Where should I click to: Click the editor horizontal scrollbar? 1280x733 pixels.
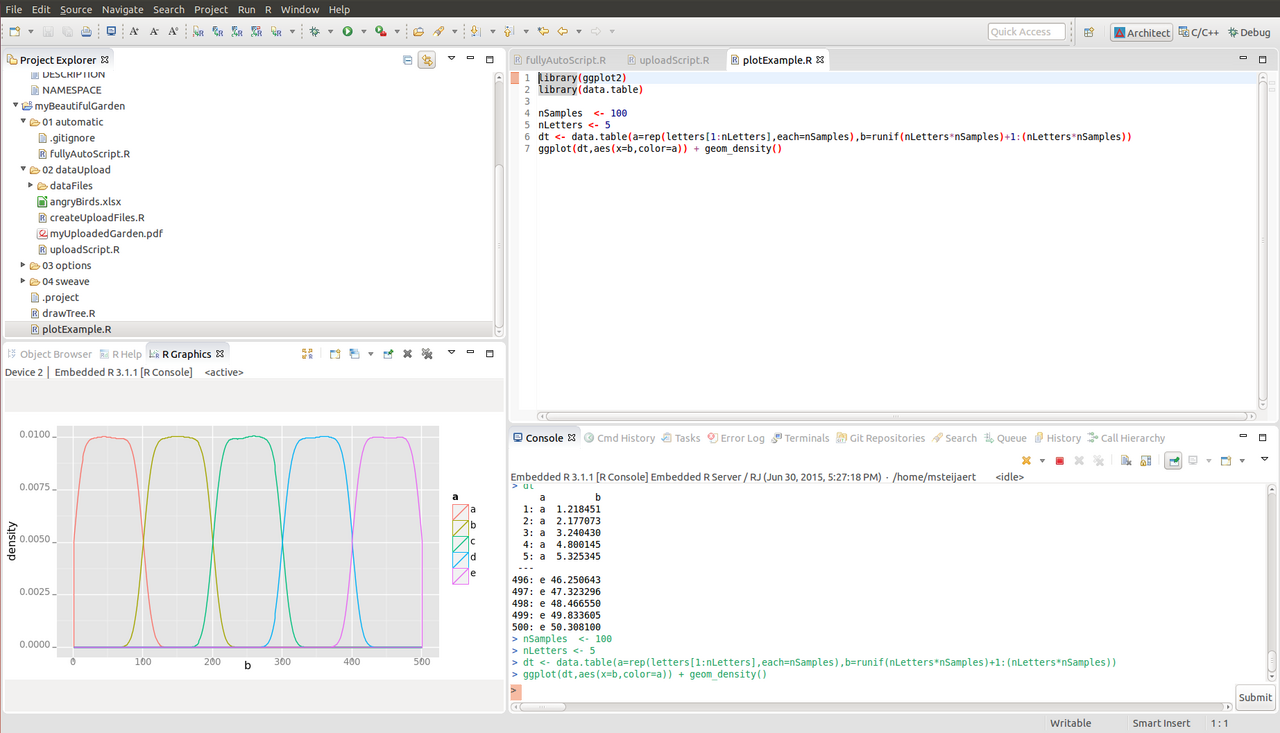coord(895,416)
